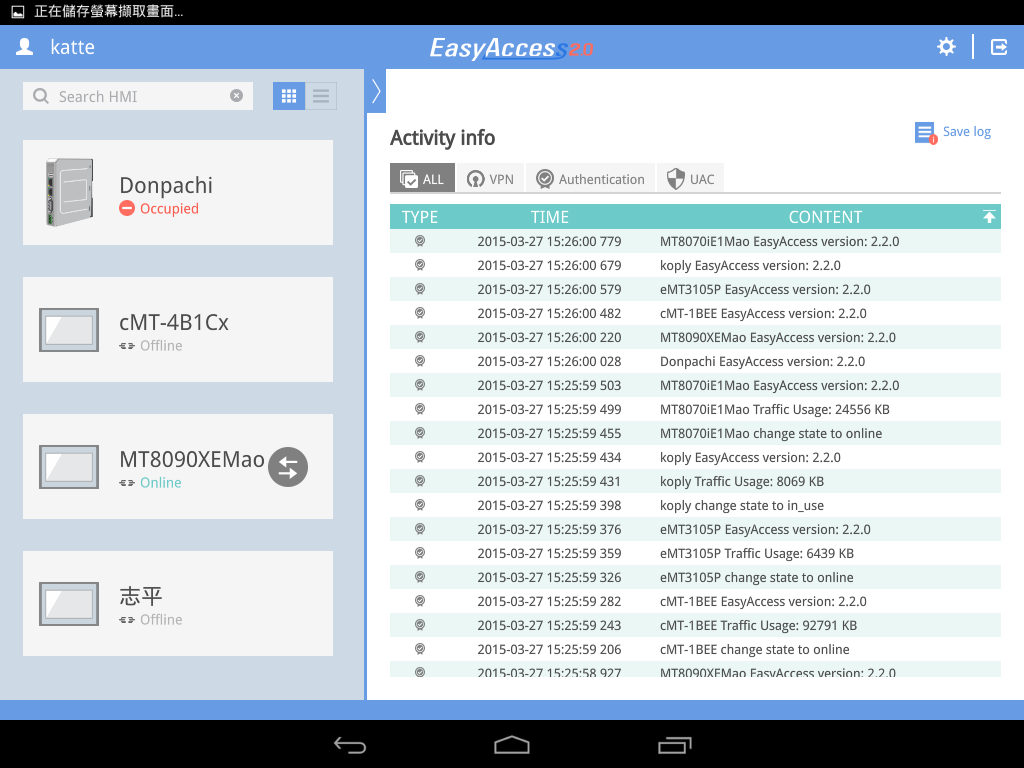Click inside the Search HMI field

[x=138, y=96]
